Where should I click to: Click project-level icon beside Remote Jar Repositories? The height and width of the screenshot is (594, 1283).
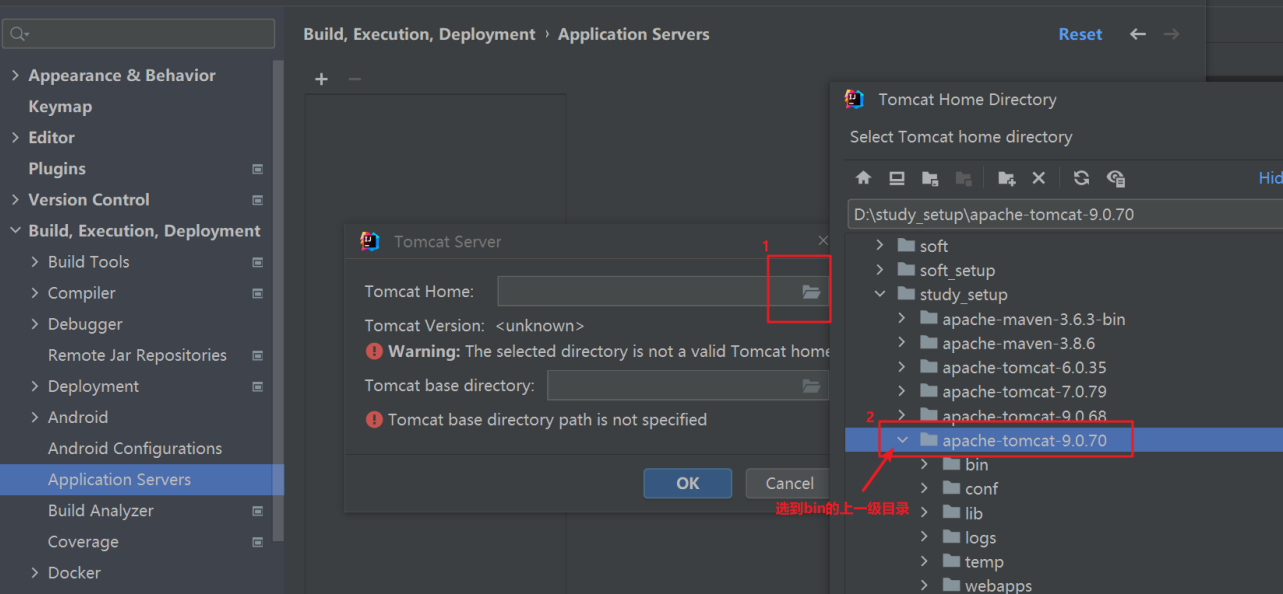257,355
